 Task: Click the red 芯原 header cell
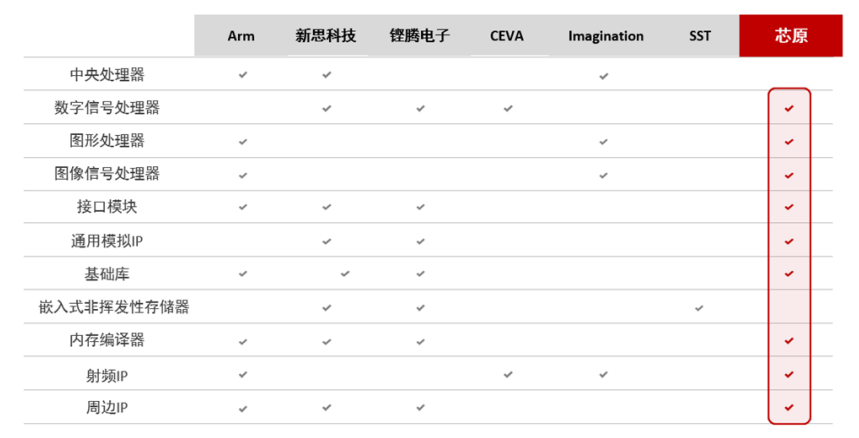pos(791,36)
